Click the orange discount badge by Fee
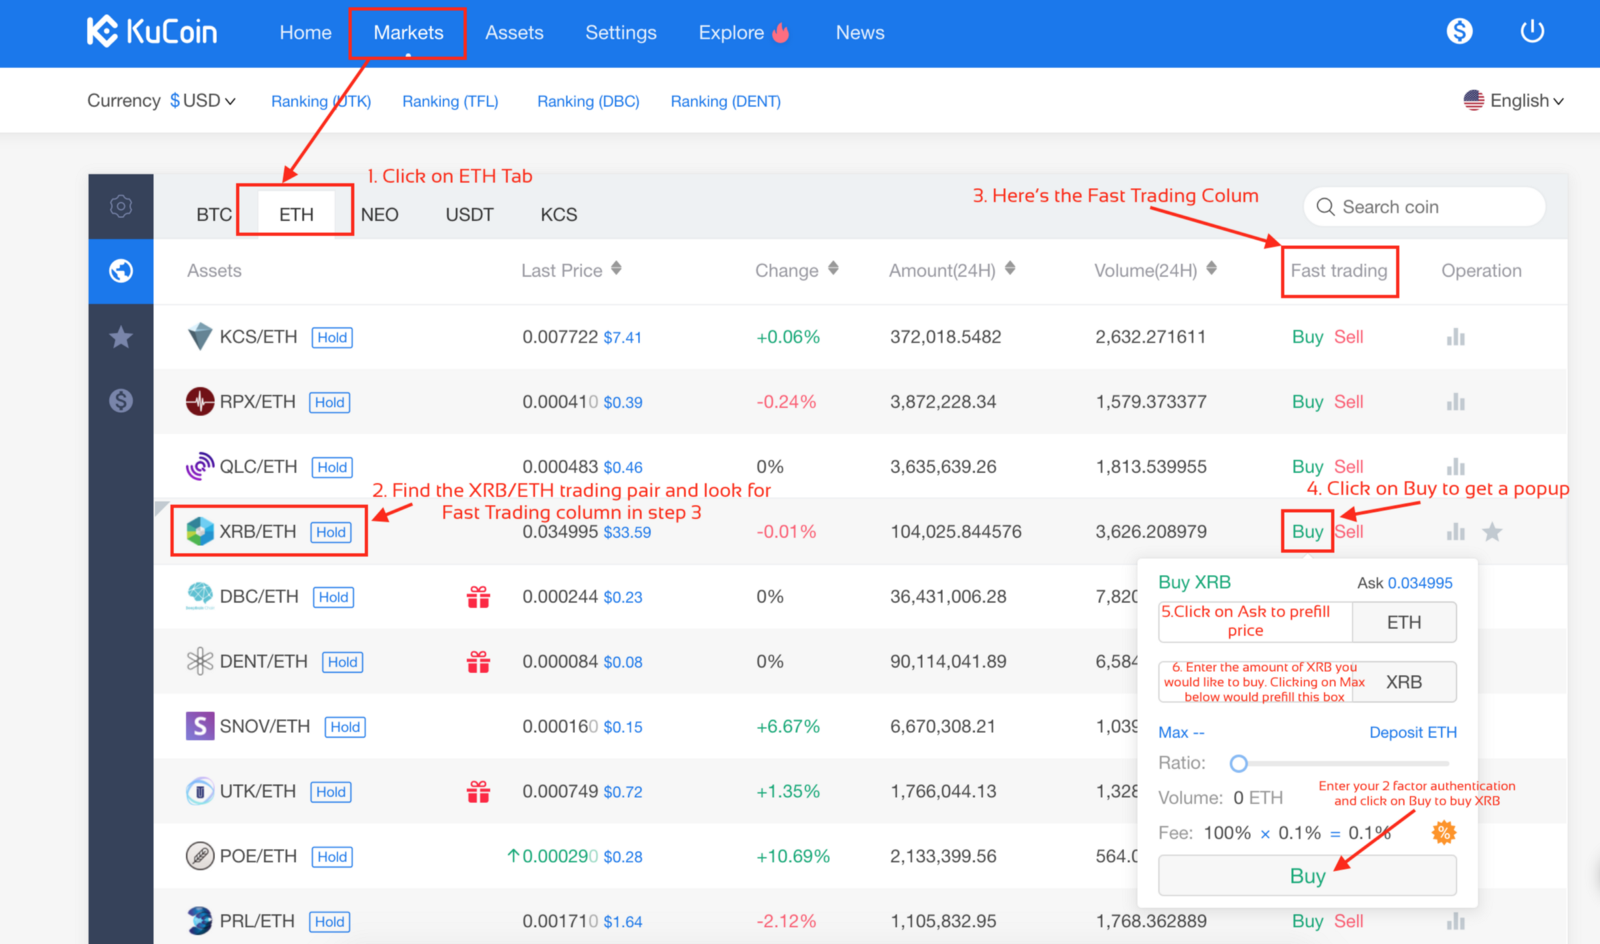Image resolution: width=1600 pixels, height=944 pixels. pyautogui.click(x=1443, y=832)
